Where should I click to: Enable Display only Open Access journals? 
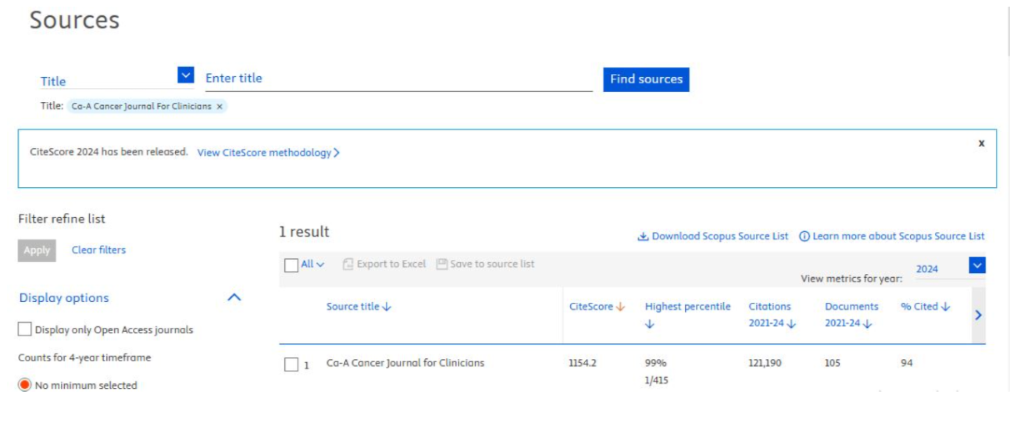click(x=25, y=329)
